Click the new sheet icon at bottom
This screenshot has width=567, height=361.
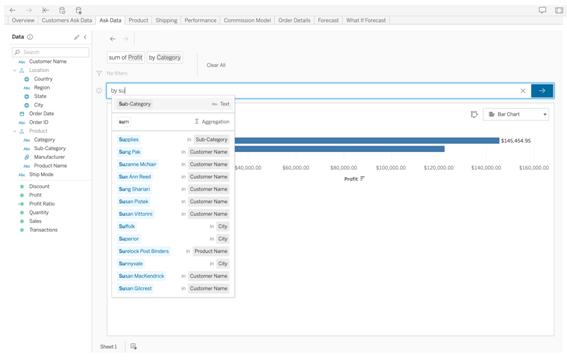[x=133, y=346]
